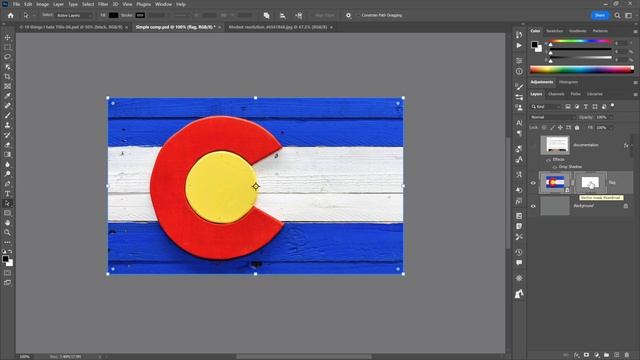The image size is (640, 360).
Task: Select the Clone Stamp tool
Action: click(7, 125)
